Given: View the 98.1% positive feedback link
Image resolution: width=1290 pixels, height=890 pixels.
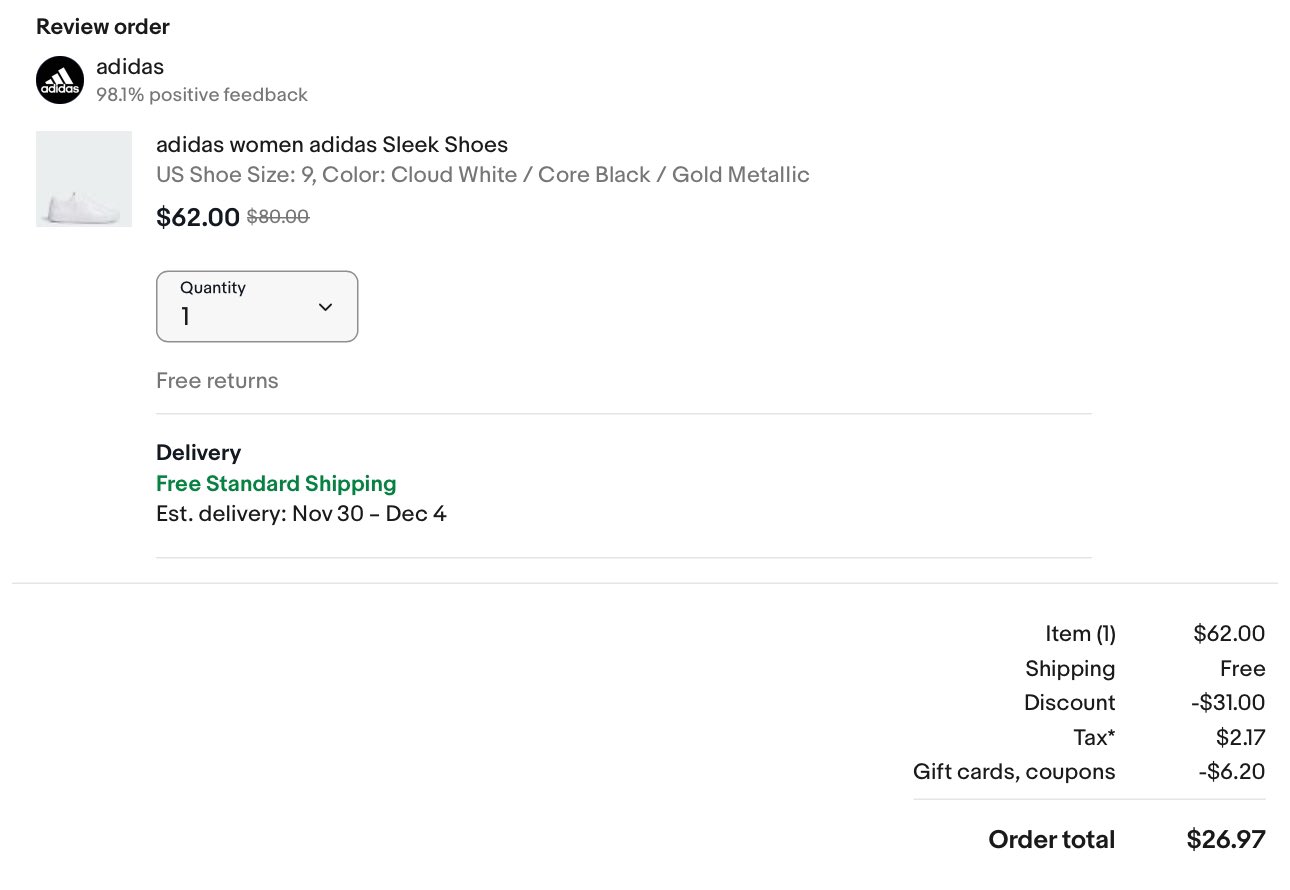Looking at the screenshot, I should click(202, 95).
